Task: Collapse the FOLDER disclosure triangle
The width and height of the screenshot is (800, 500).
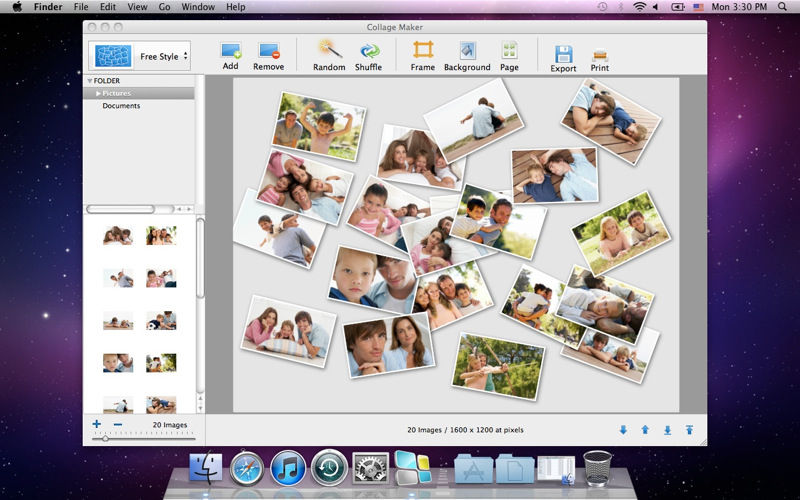Action: pyautogui.click(x=90, y=81)
